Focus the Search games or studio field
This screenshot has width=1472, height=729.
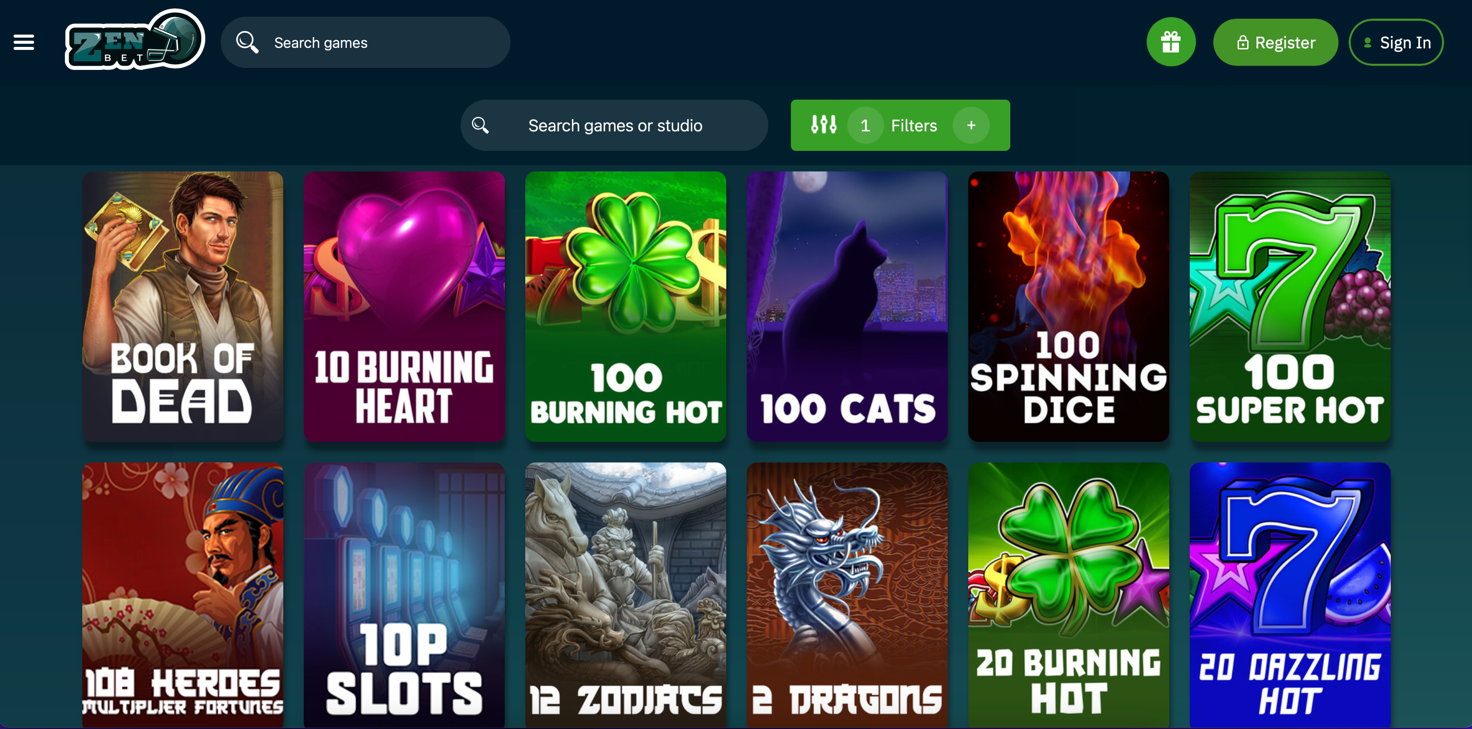click(x=614, y=125)
